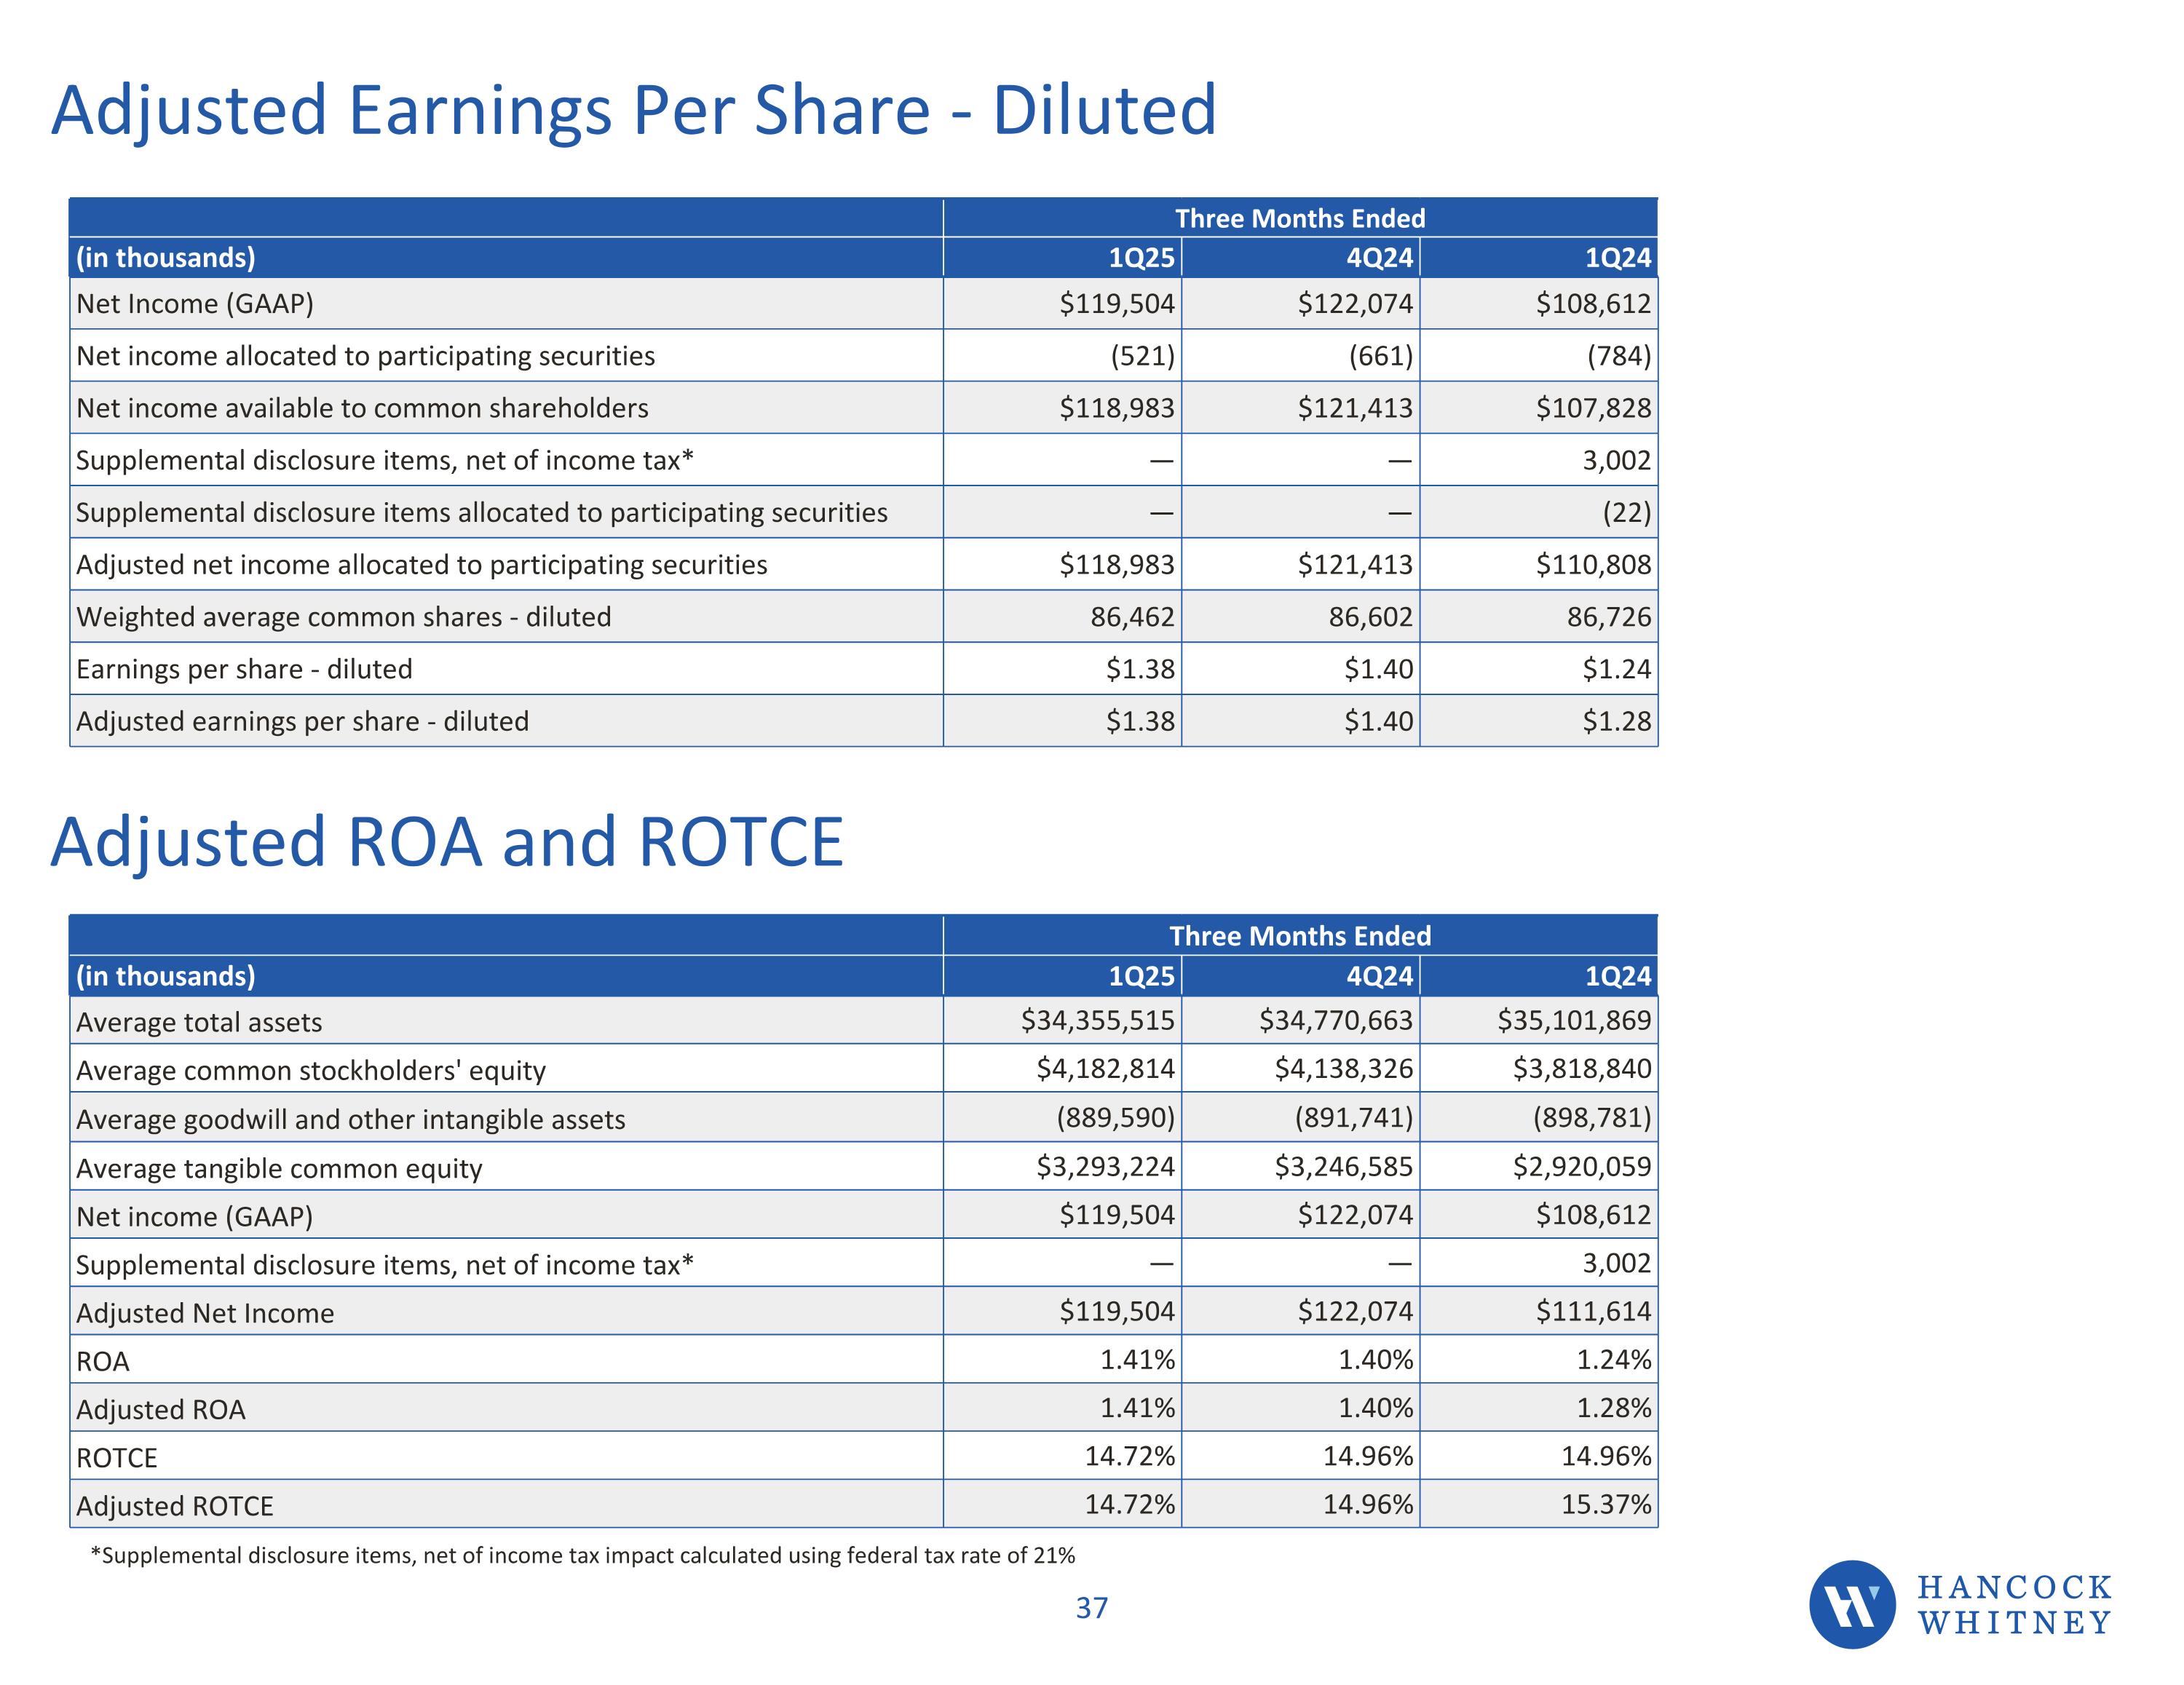The image size is (2184, 1685).
Task: Click the ROA 1.41% value for 1Q25
Action: coord(1137,1360)
